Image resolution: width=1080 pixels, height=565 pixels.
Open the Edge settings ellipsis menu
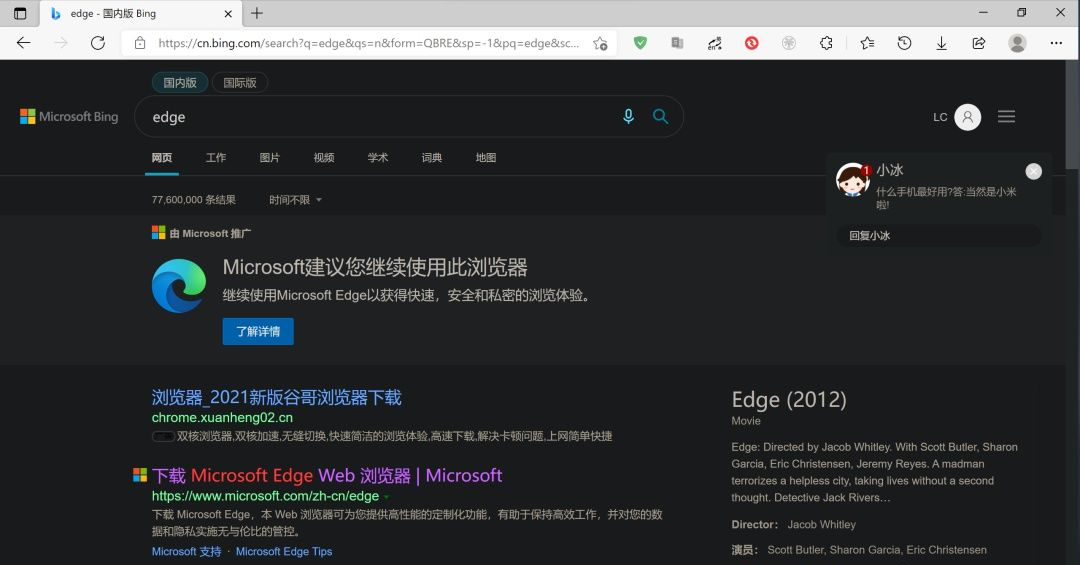(x=1056, y=43)
